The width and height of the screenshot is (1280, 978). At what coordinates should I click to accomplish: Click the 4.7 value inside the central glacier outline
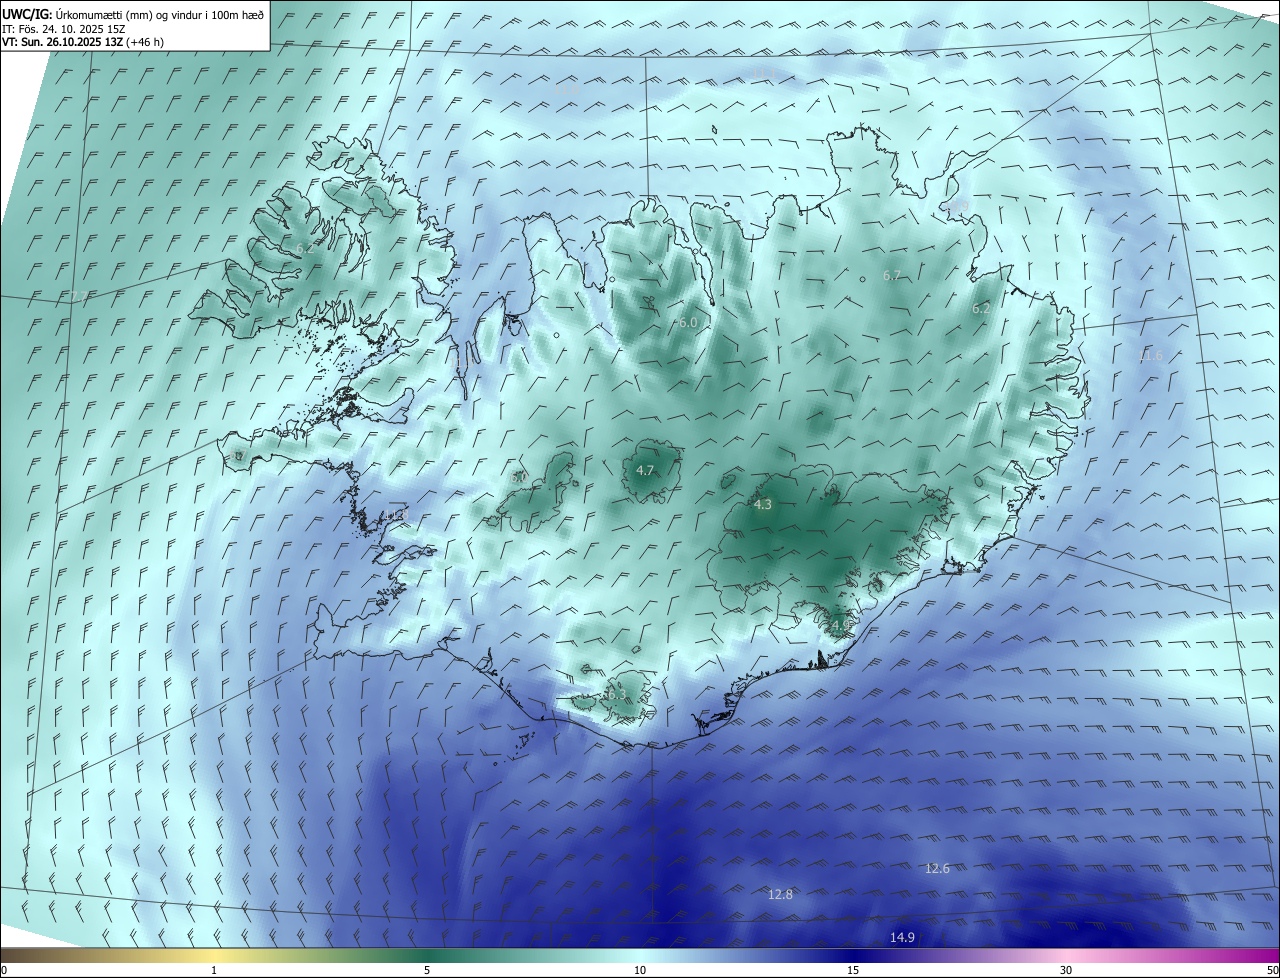click(645, 470)
